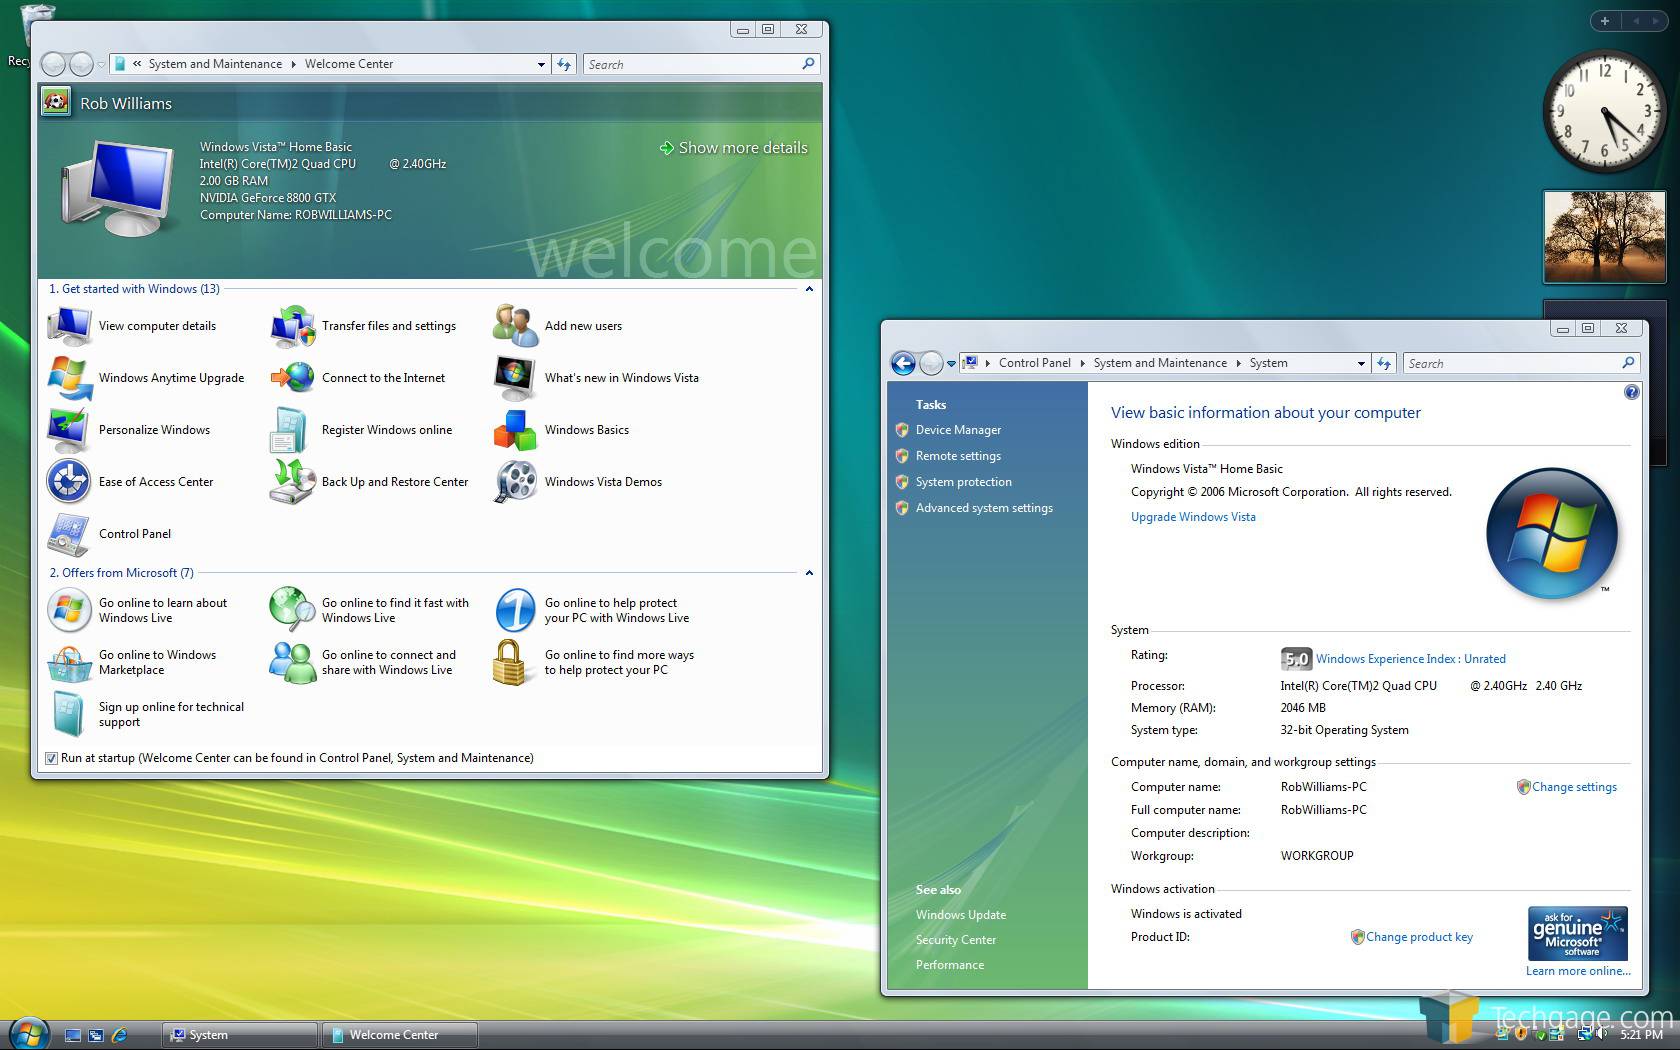Collapse Get started with Windows section

[809, 289]
